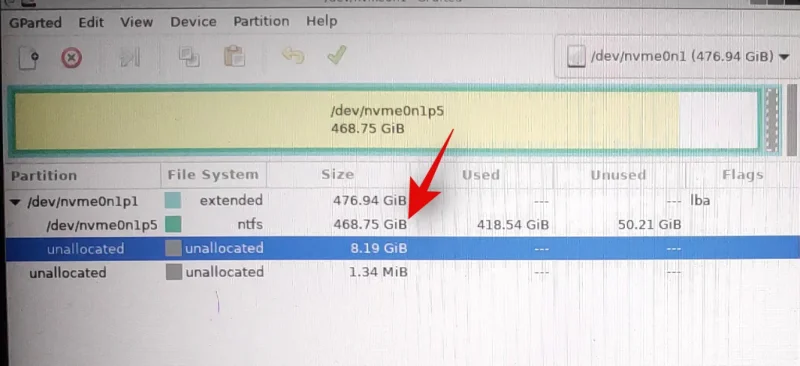Click the Copy partition toolbar icon

[189, 57]
